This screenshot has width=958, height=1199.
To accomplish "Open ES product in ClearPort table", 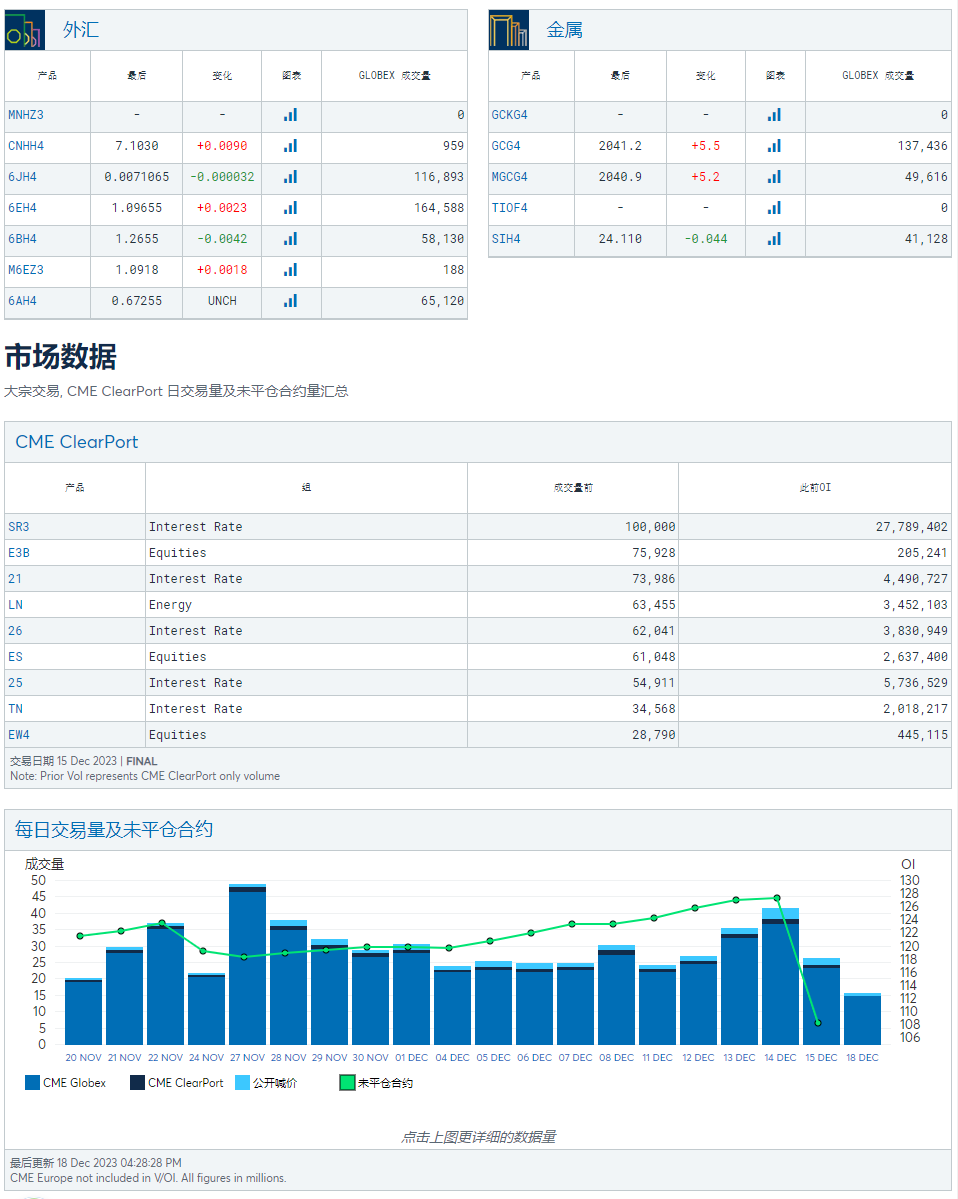I will pyautogui.click(x=15, y=657).
